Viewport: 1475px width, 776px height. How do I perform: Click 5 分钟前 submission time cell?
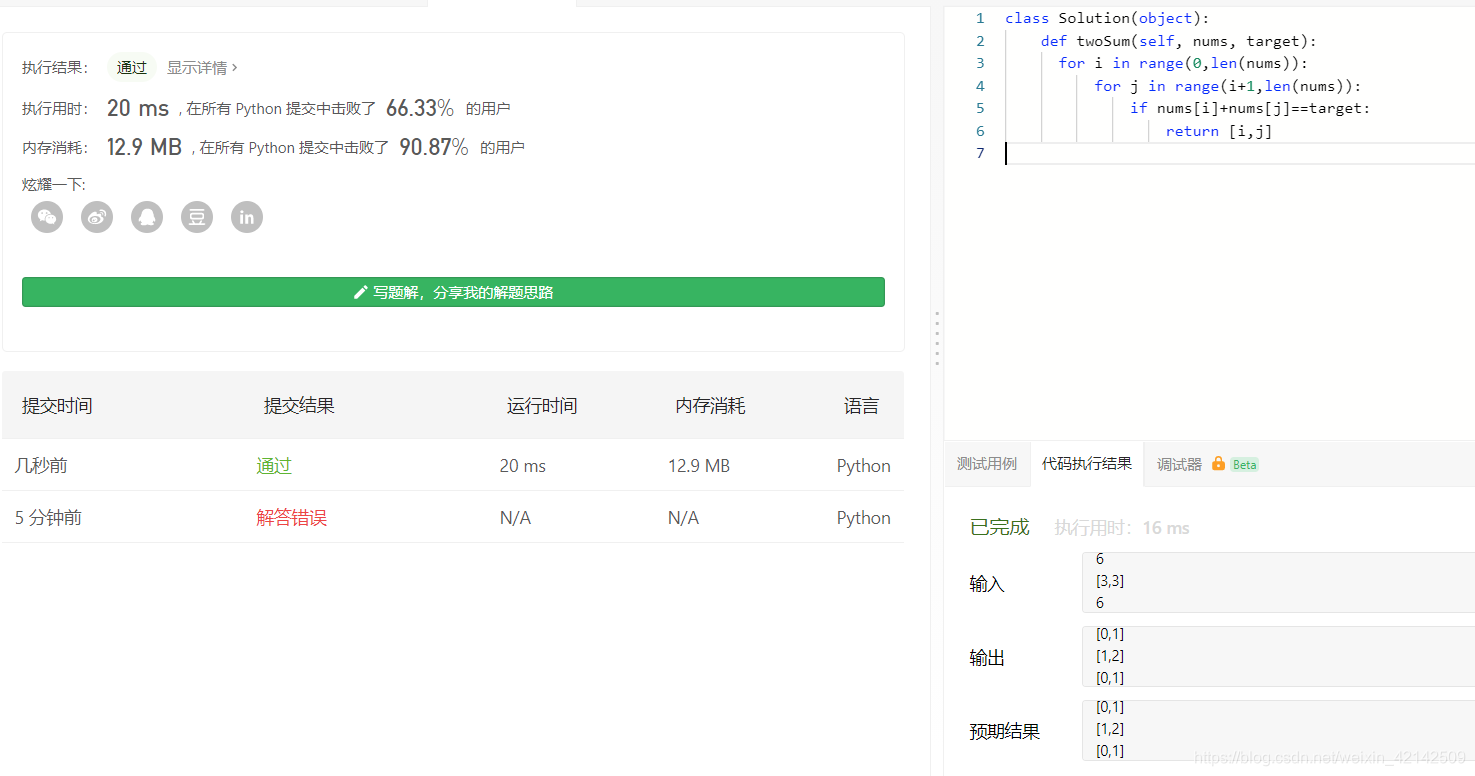pyautogui.click(x=48, y=518)
